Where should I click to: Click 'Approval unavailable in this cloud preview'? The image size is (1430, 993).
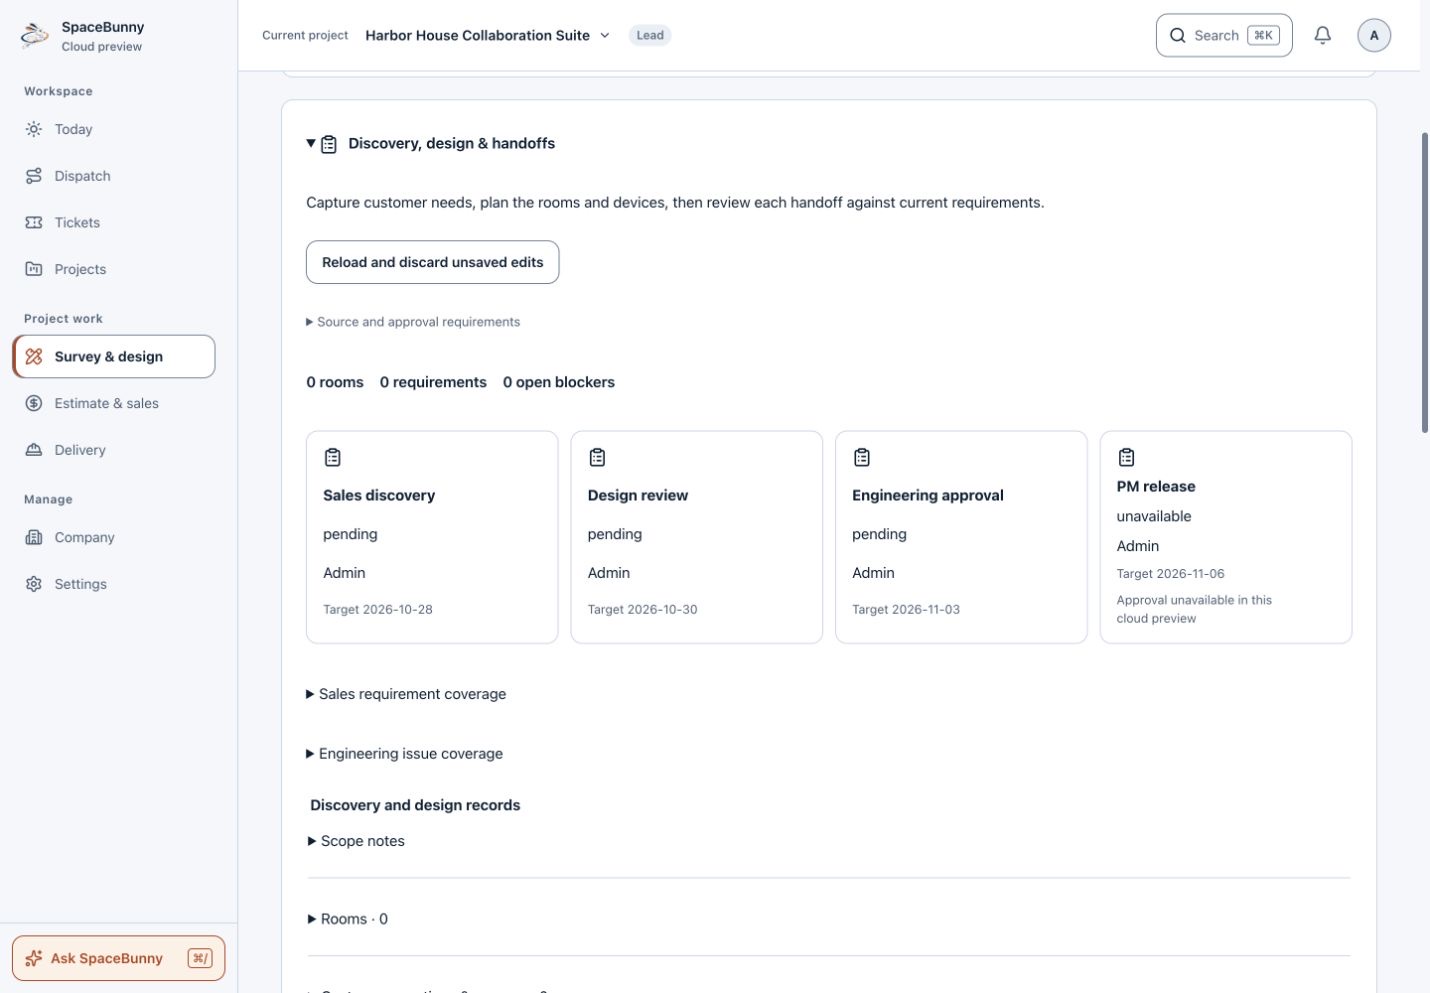pyautogui.click(x=1194, y=609)
